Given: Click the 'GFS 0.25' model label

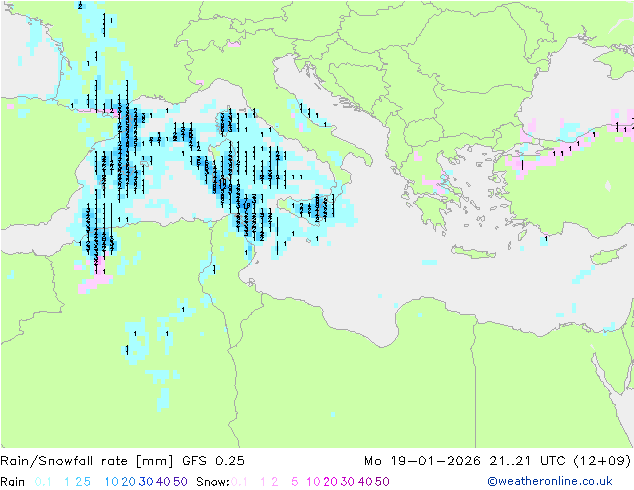Looking at the screenshot, I should point(213,461).
